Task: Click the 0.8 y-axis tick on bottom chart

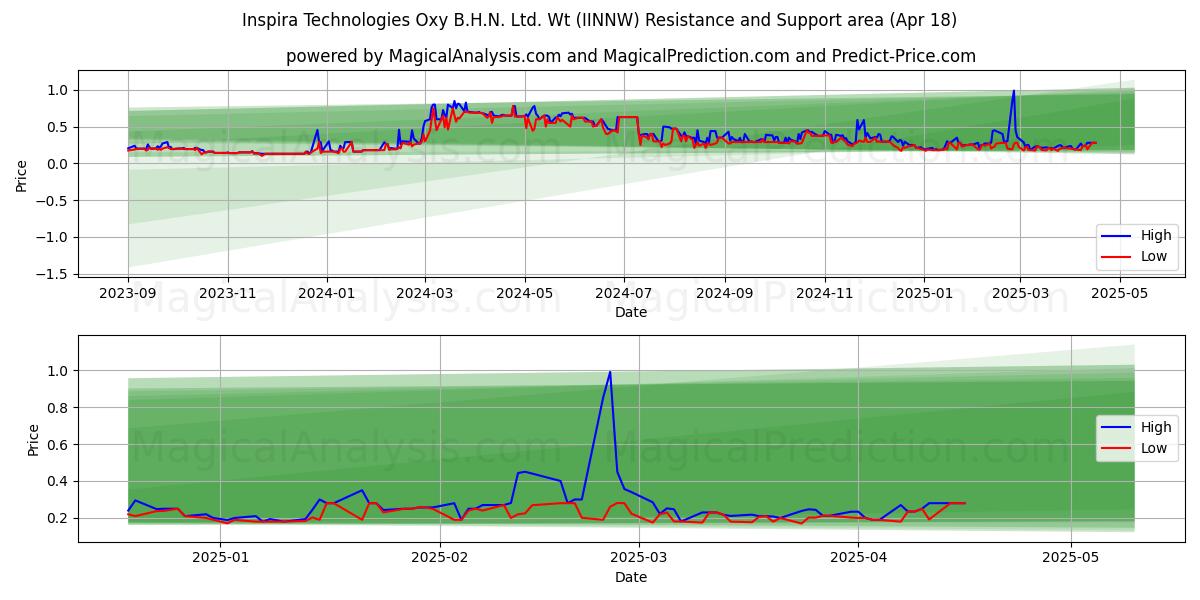Action: coord(59,408)
